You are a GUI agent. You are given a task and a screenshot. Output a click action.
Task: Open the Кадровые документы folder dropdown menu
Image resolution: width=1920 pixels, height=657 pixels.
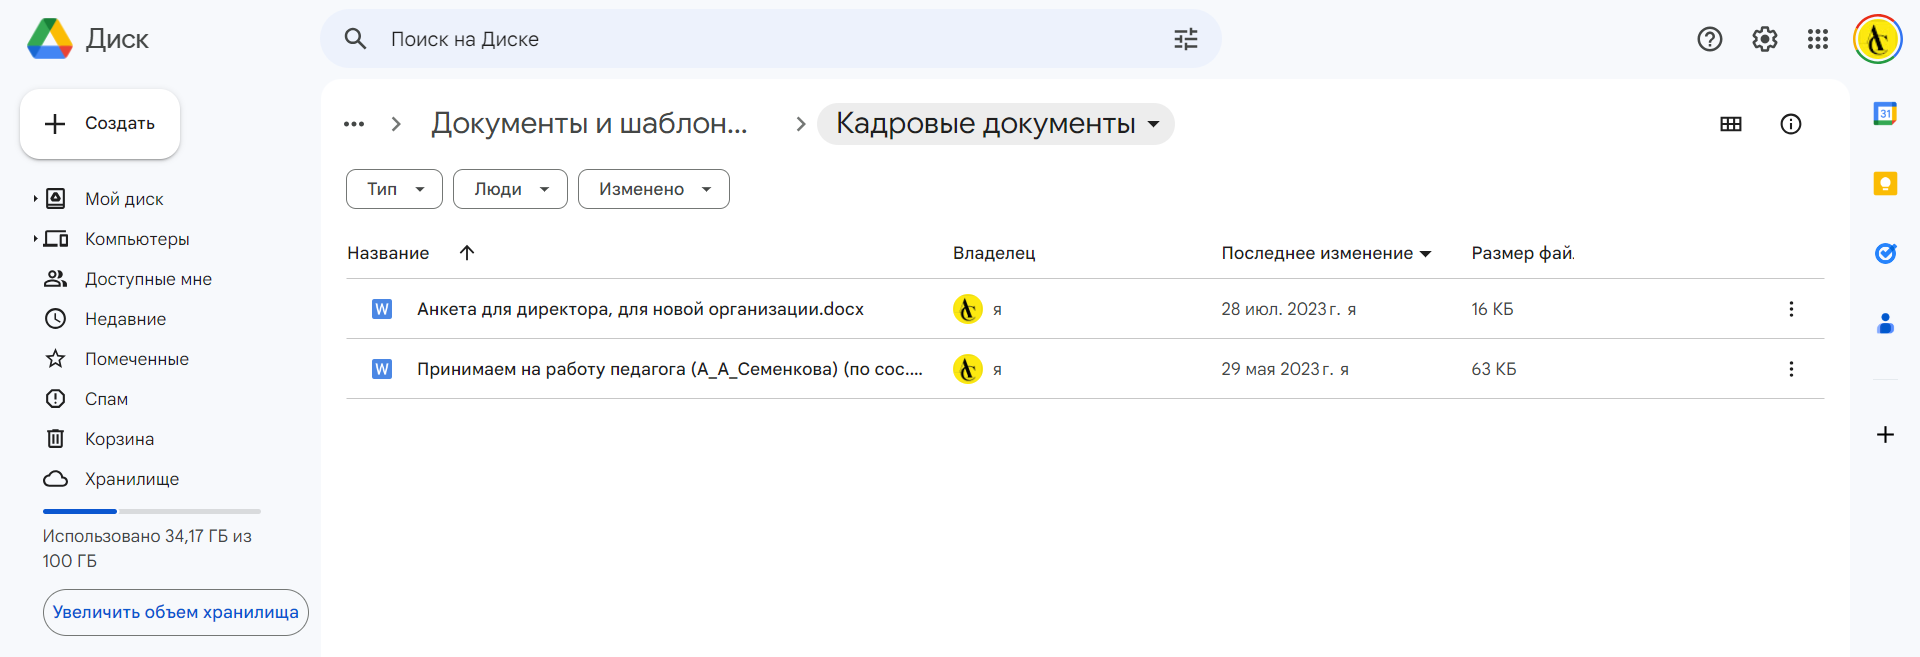pyautogui.click(x=996, y=124)
